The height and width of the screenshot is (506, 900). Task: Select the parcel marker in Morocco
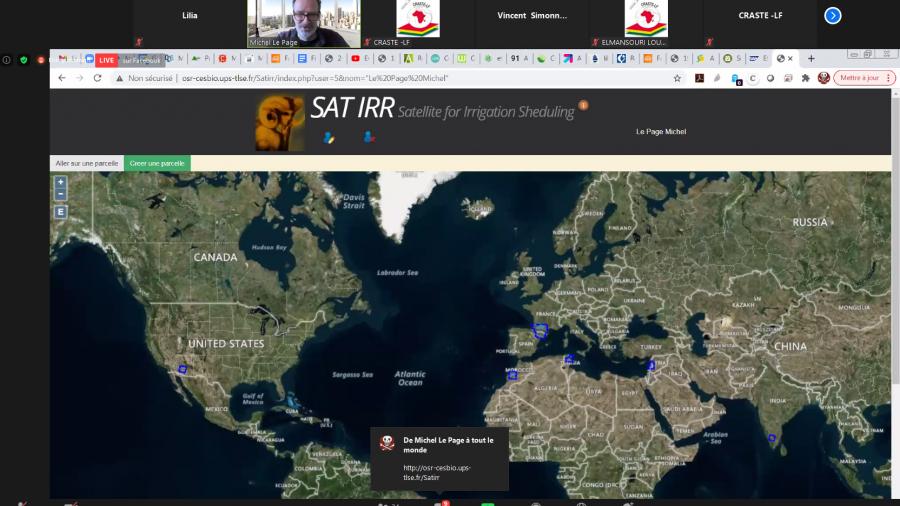[513, 376]
